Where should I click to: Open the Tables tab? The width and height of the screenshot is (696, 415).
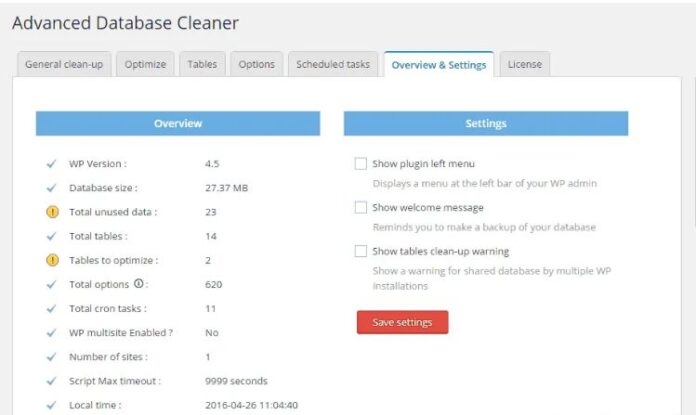coord(202,64)
